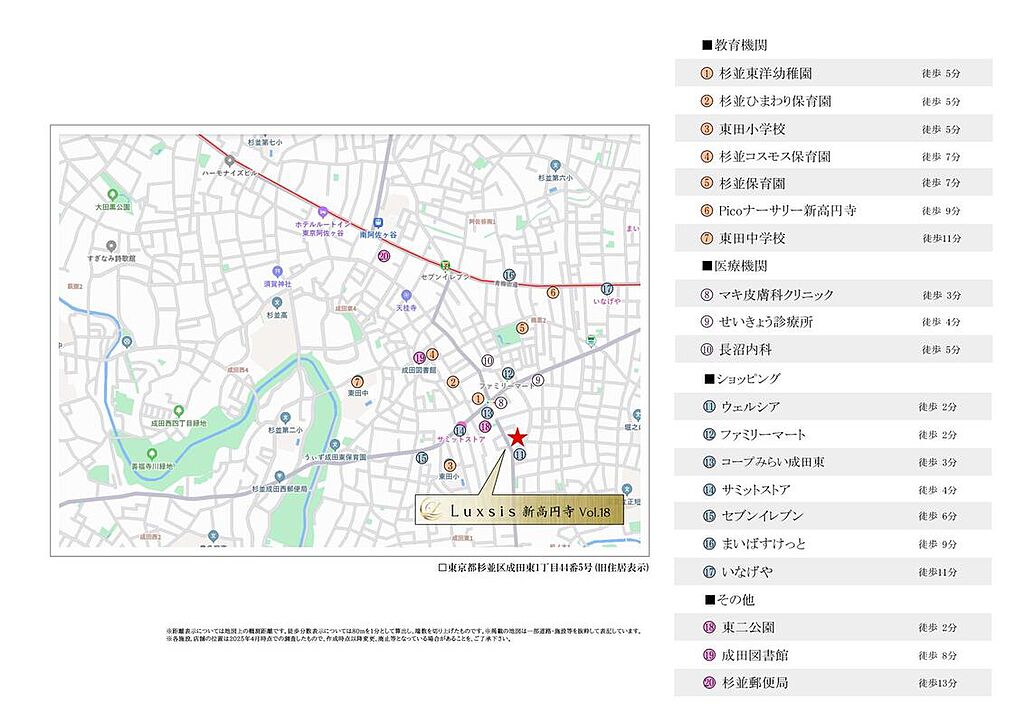
Task: Select いなげや row in the legend list
Action: click(x=833, y=571)
